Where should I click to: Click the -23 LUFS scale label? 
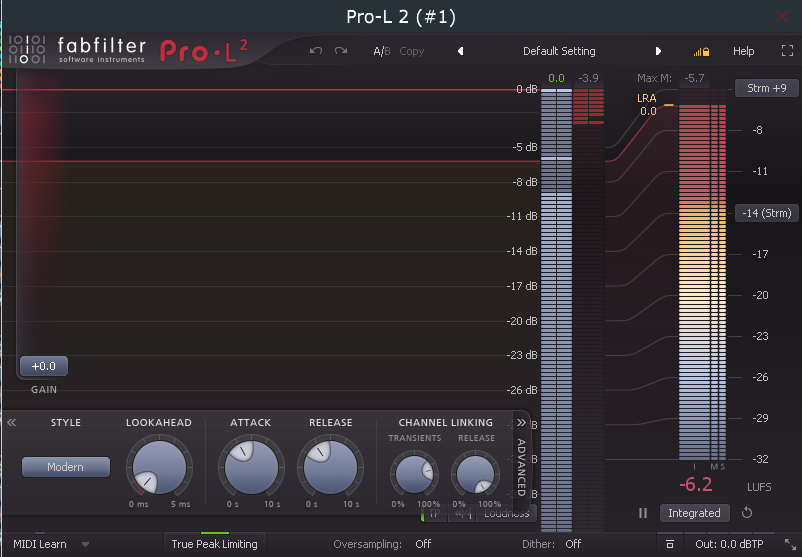[760, 336]
